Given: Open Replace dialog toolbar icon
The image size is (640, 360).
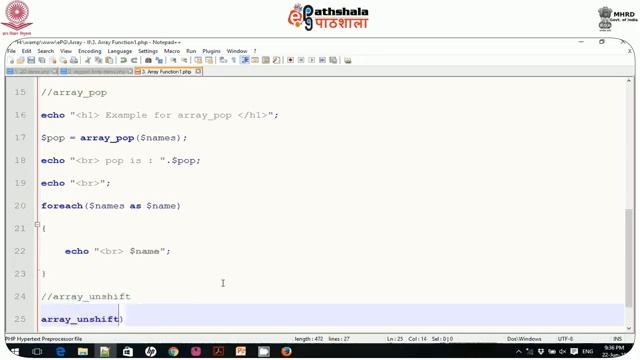Looking at the screenshot, I should [x=159, y=60].
